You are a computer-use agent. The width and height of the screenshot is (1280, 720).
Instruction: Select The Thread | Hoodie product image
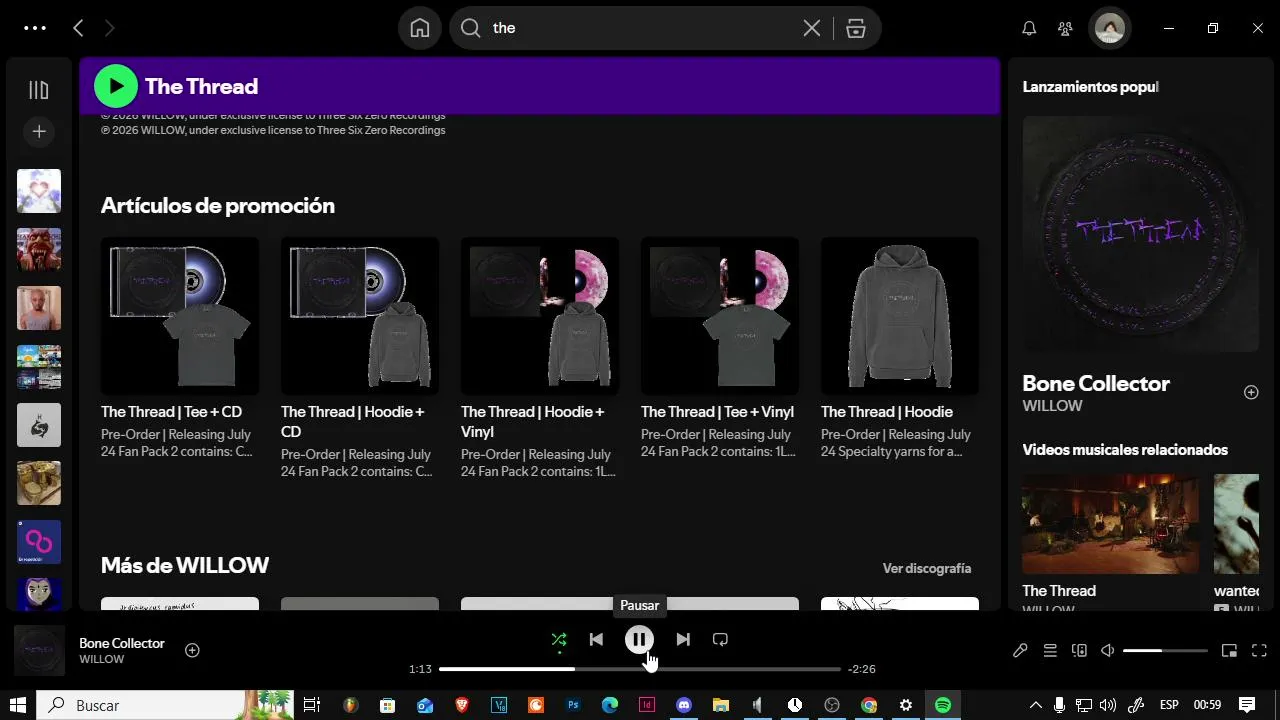click(900, 316)
